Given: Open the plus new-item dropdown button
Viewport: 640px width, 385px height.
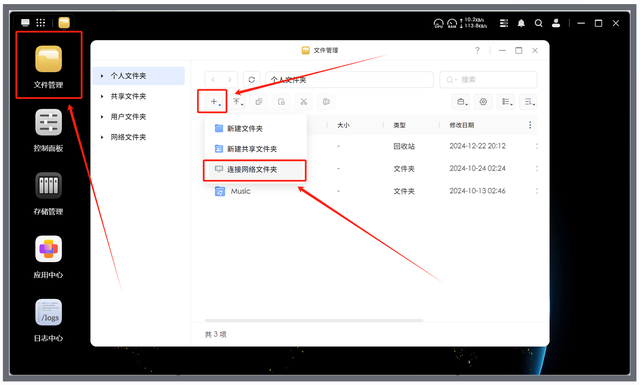Looking at the screenshot, I should tap(215, 102).
